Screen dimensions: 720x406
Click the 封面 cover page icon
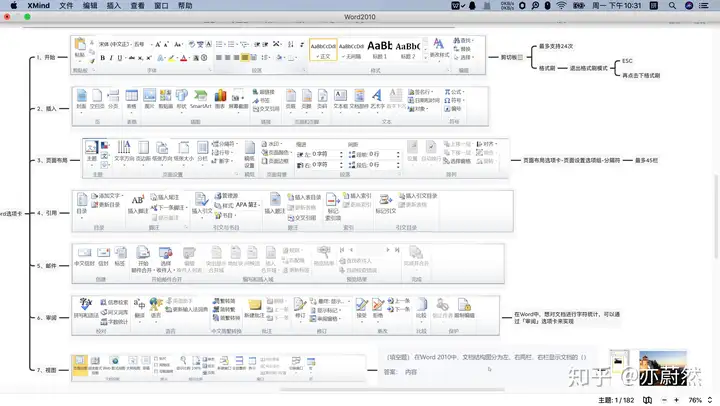click(81, 96)
